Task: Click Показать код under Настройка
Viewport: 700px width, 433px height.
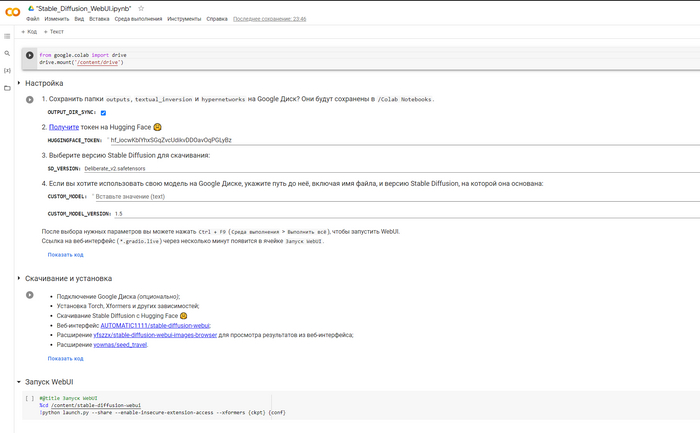Action: point(66,254)
